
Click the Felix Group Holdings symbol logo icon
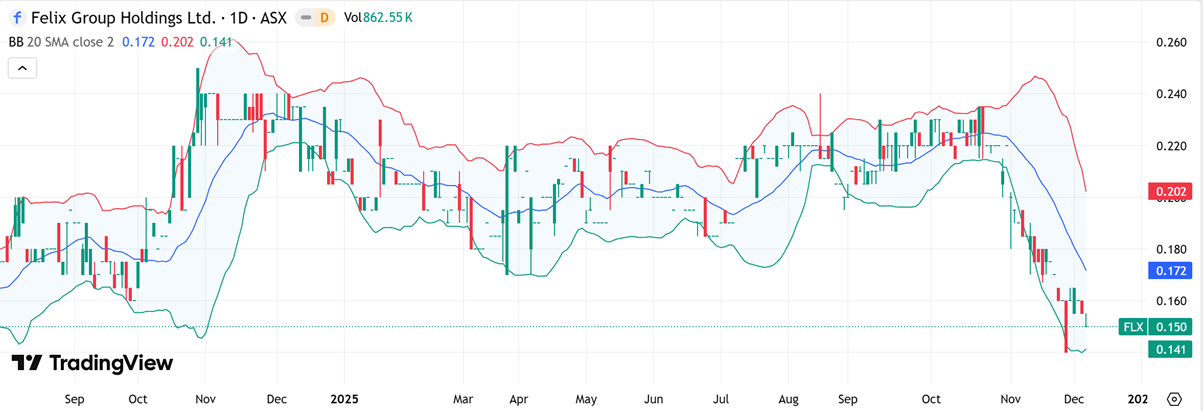[x=17, y=18]
